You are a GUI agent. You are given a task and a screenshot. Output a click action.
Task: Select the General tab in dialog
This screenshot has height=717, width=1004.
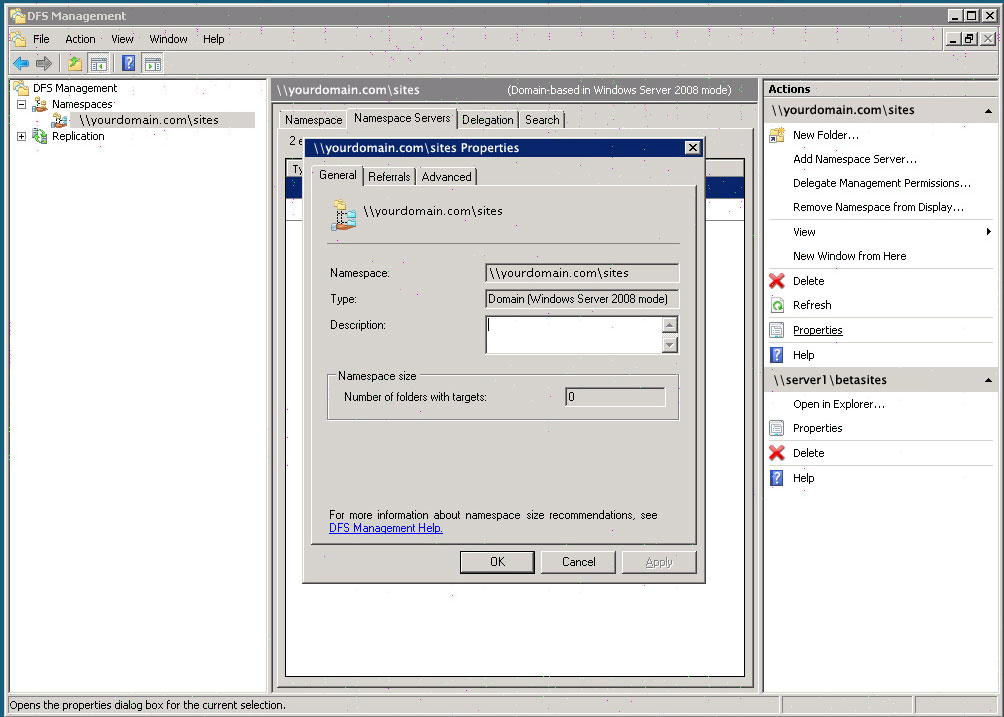[337, 175]
